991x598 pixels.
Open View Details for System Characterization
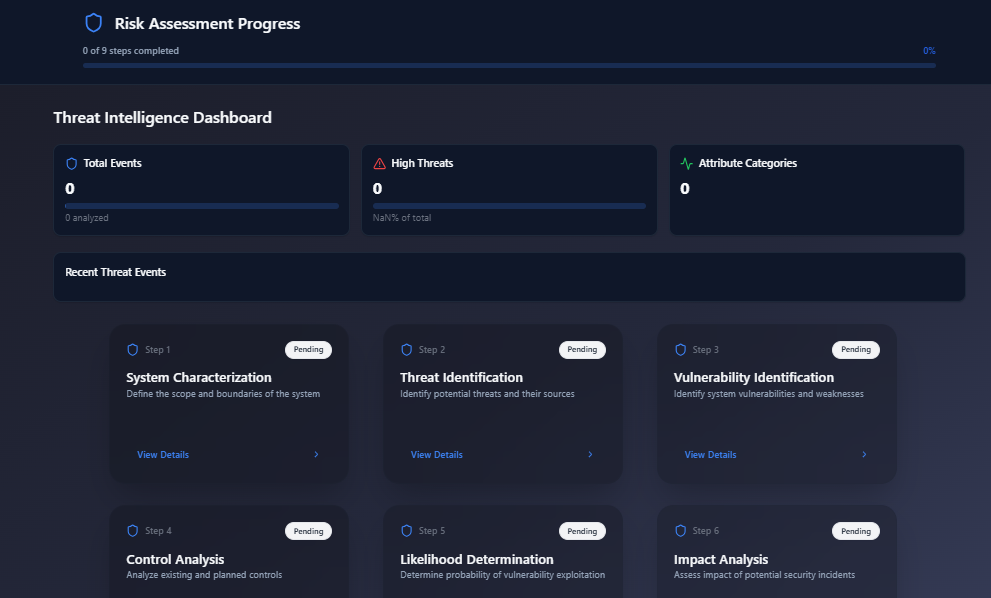[163, 455]
